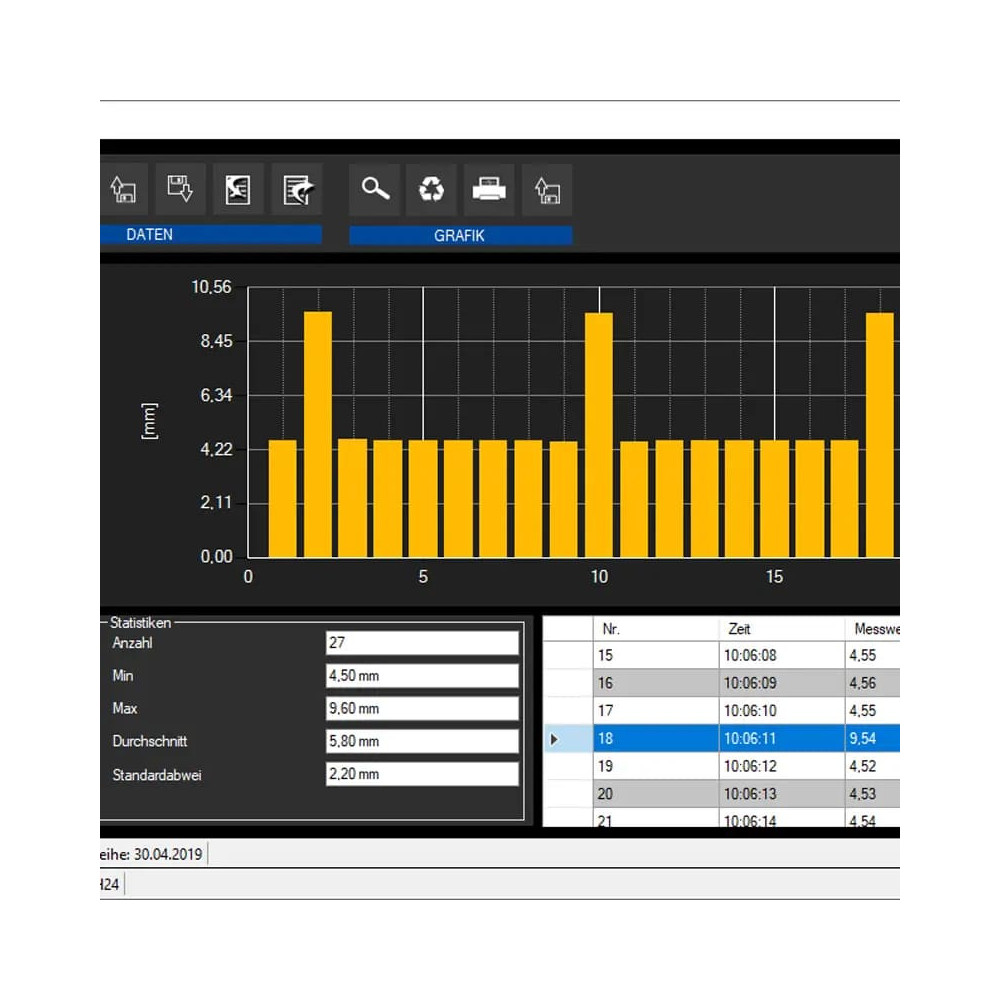
Task: Click the time cell 10:06:10
Action: (782, 710)
